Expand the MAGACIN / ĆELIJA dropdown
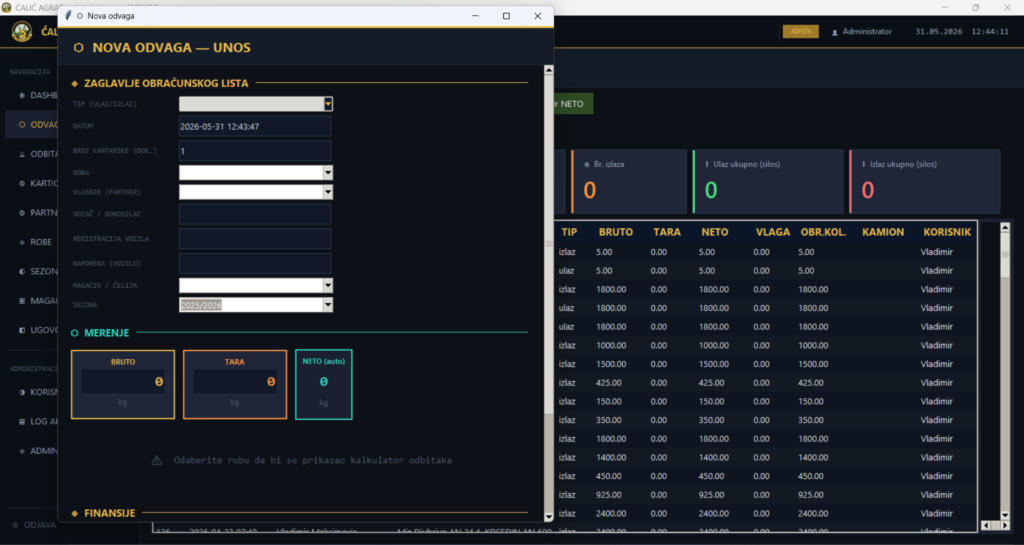Image resolution: width=1024 pixels, height=545 pixels. point(328,285)
